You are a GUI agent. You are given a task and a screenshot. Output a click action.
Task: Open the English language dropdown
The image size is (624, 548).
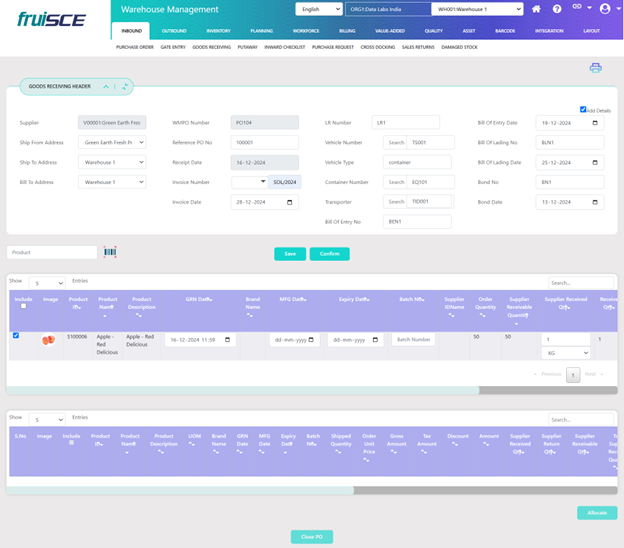324,9
